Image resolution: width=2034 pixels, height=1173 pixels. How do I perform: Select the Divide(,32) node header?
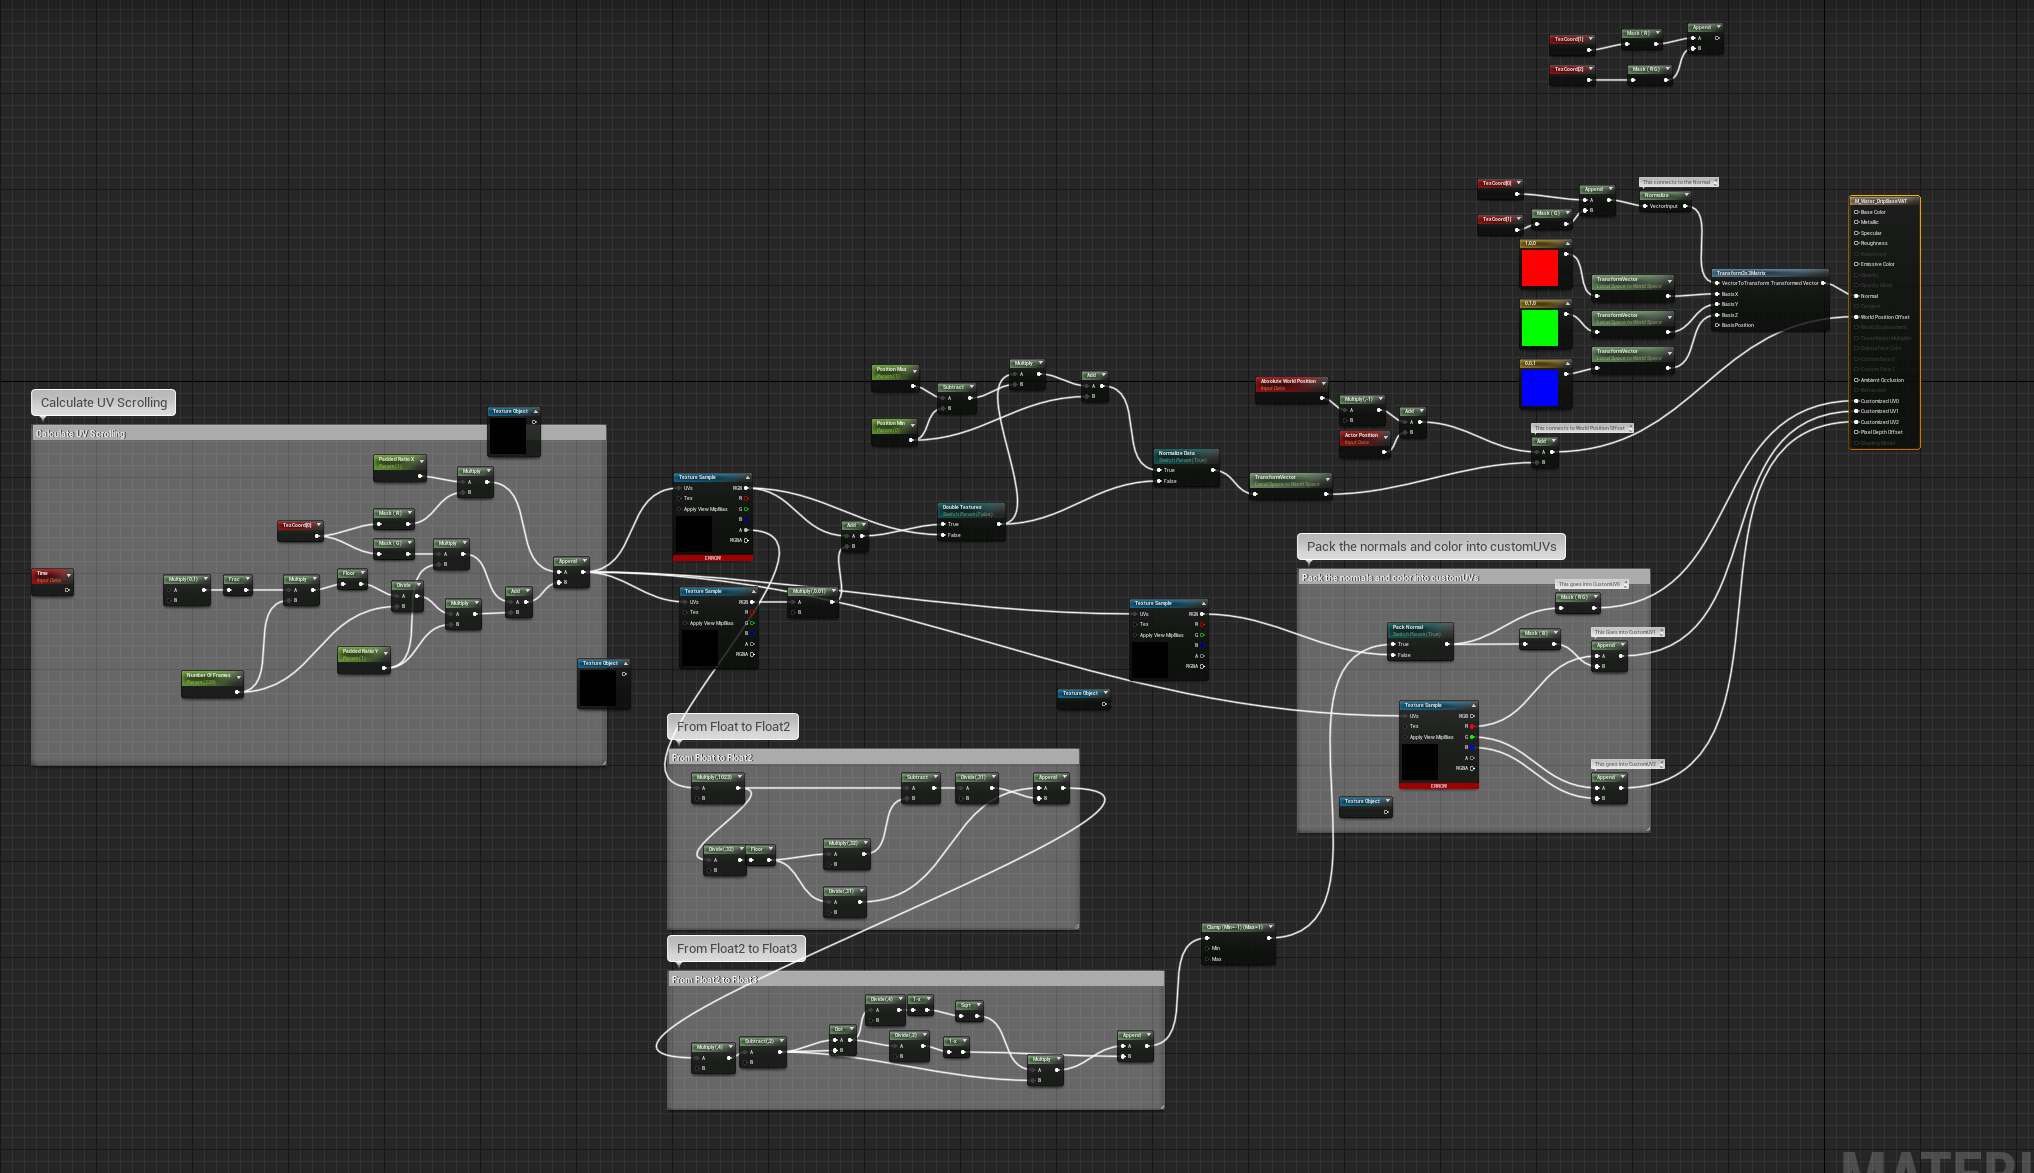tap(724, 849)
